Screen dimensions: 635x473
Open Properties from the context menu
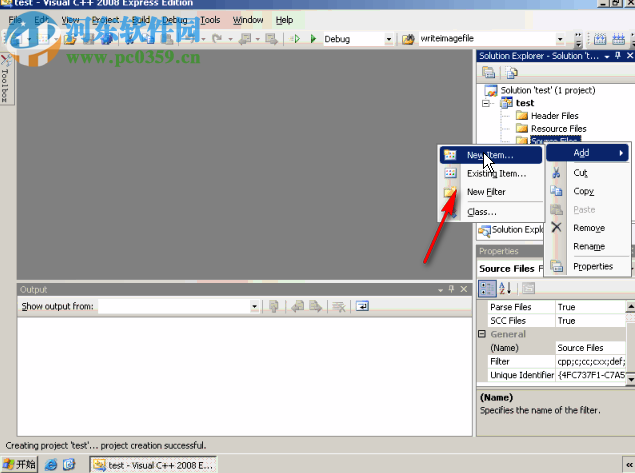(593, 266)
